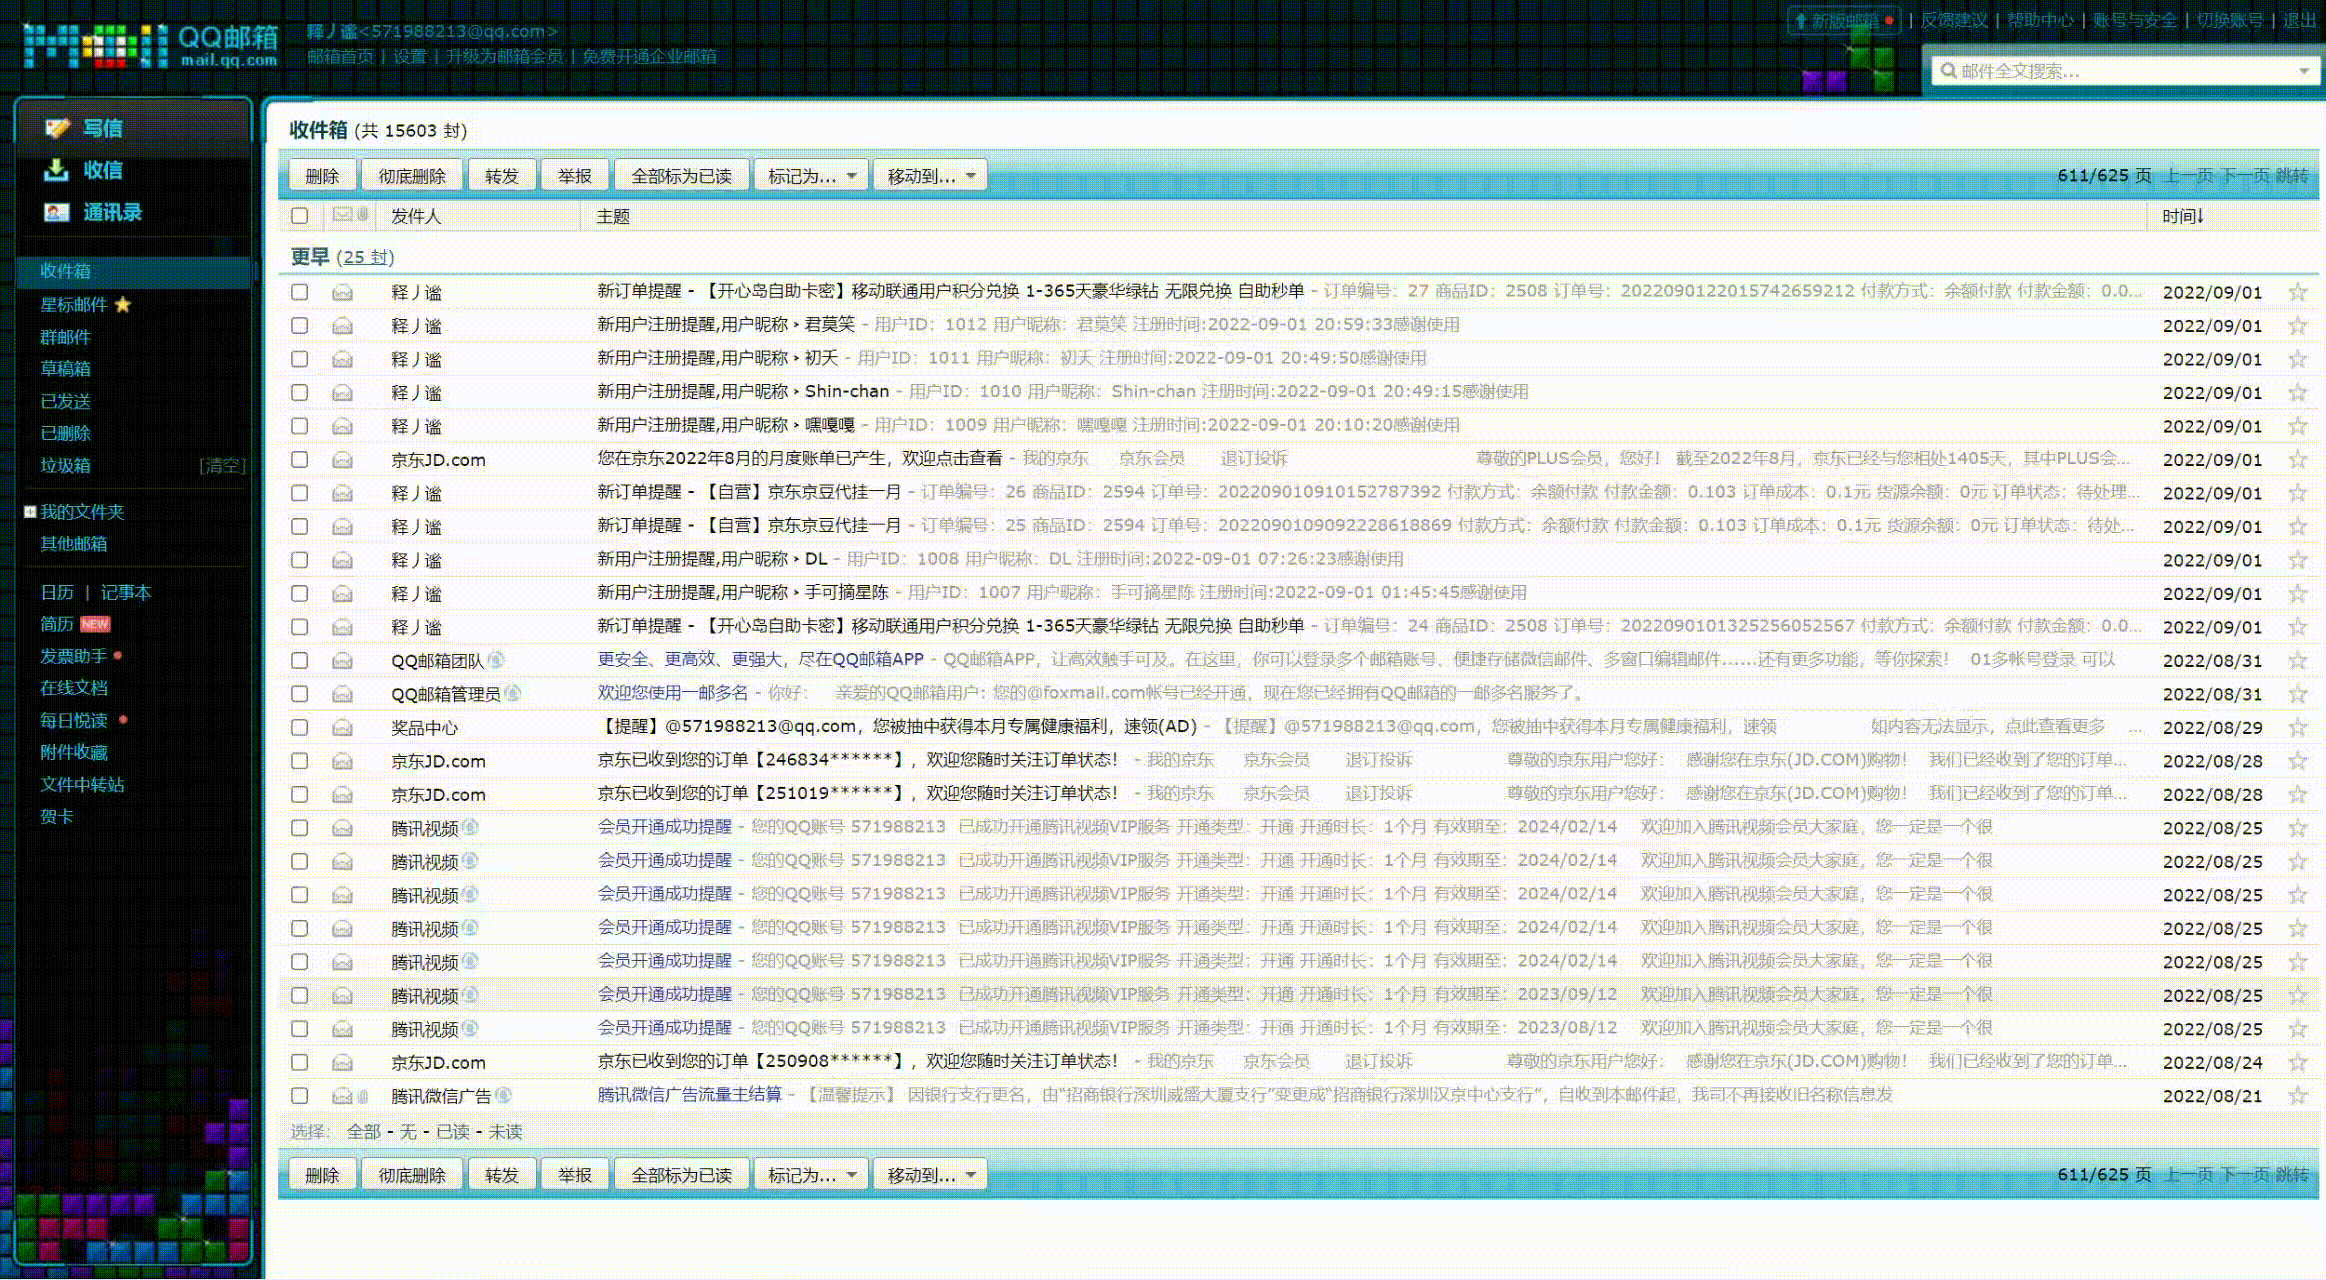Click the top 下一页 link
The height and width of the screenshot is (1280, 2326).
[x=2243, y=176]
